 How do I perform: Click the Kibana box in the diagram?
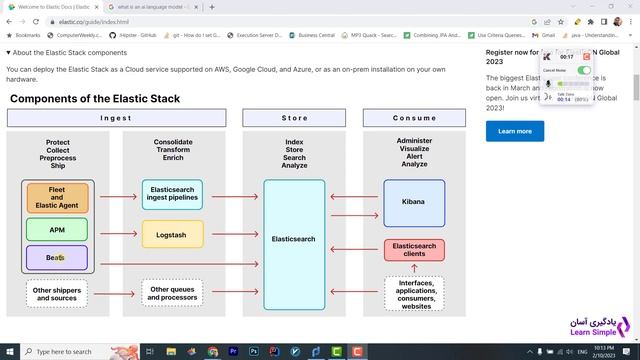[414, 203]
